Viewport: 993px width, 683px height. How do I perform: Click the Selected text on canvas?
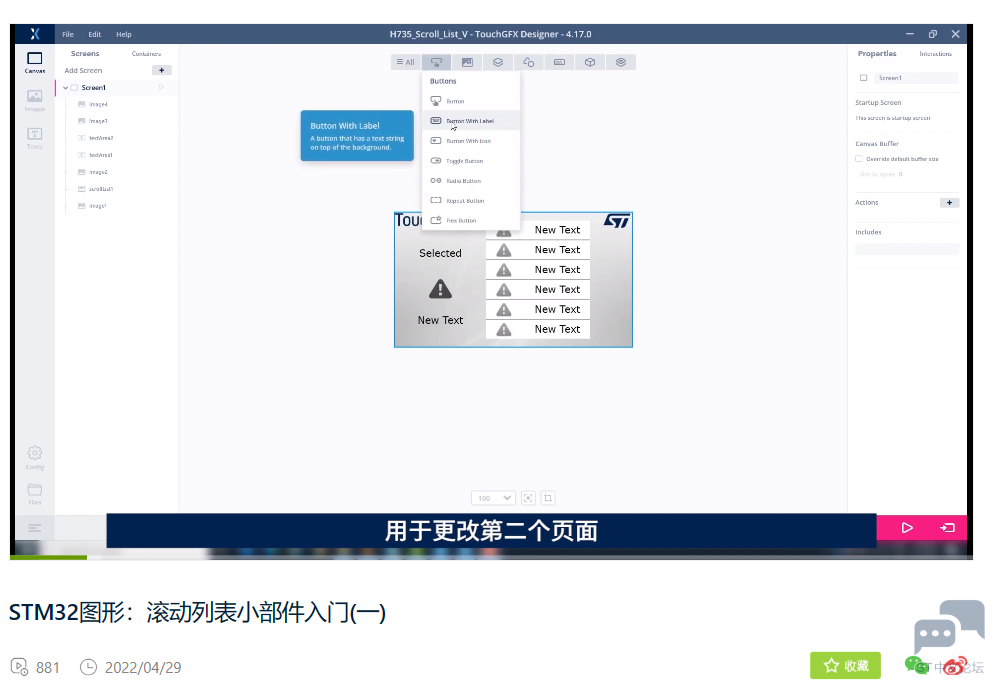point(440,253)
